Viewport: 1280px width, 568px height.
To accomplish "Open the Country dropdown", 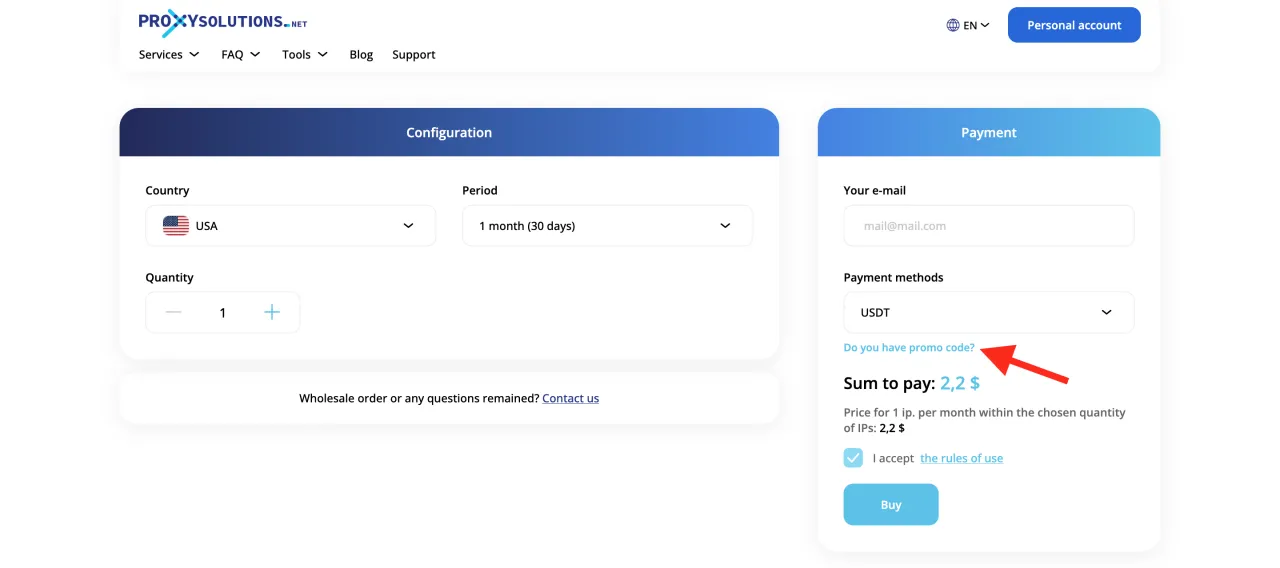I will coord(290,226).
